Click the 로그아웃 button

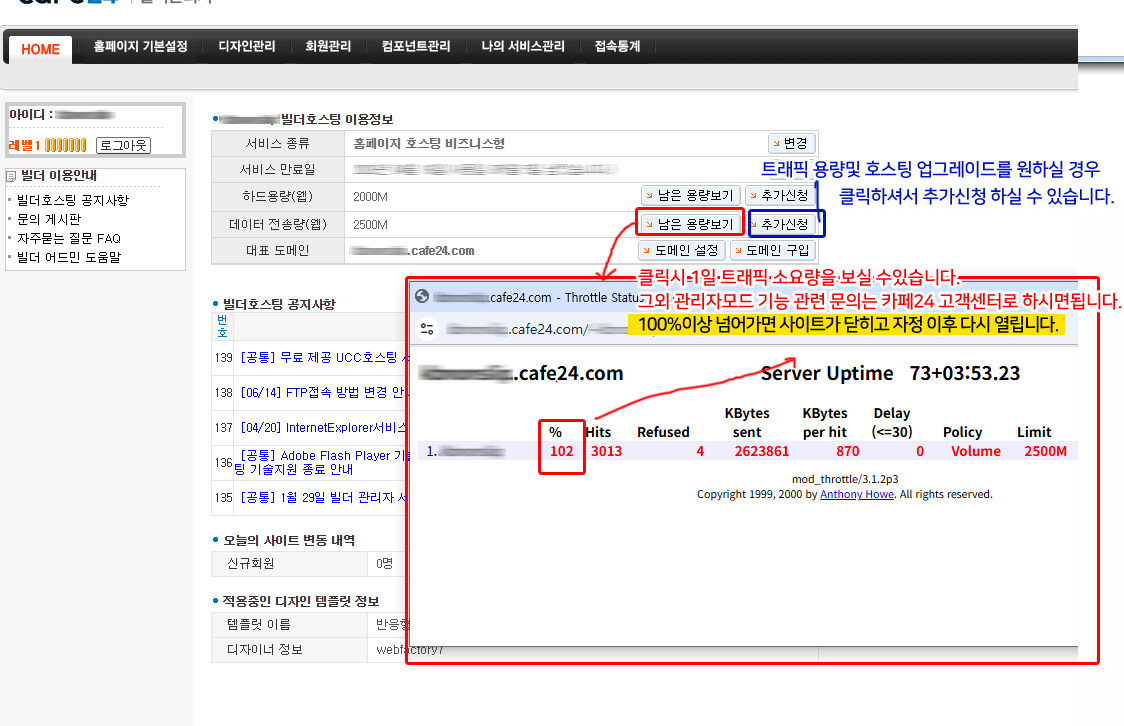coord(123,145)
